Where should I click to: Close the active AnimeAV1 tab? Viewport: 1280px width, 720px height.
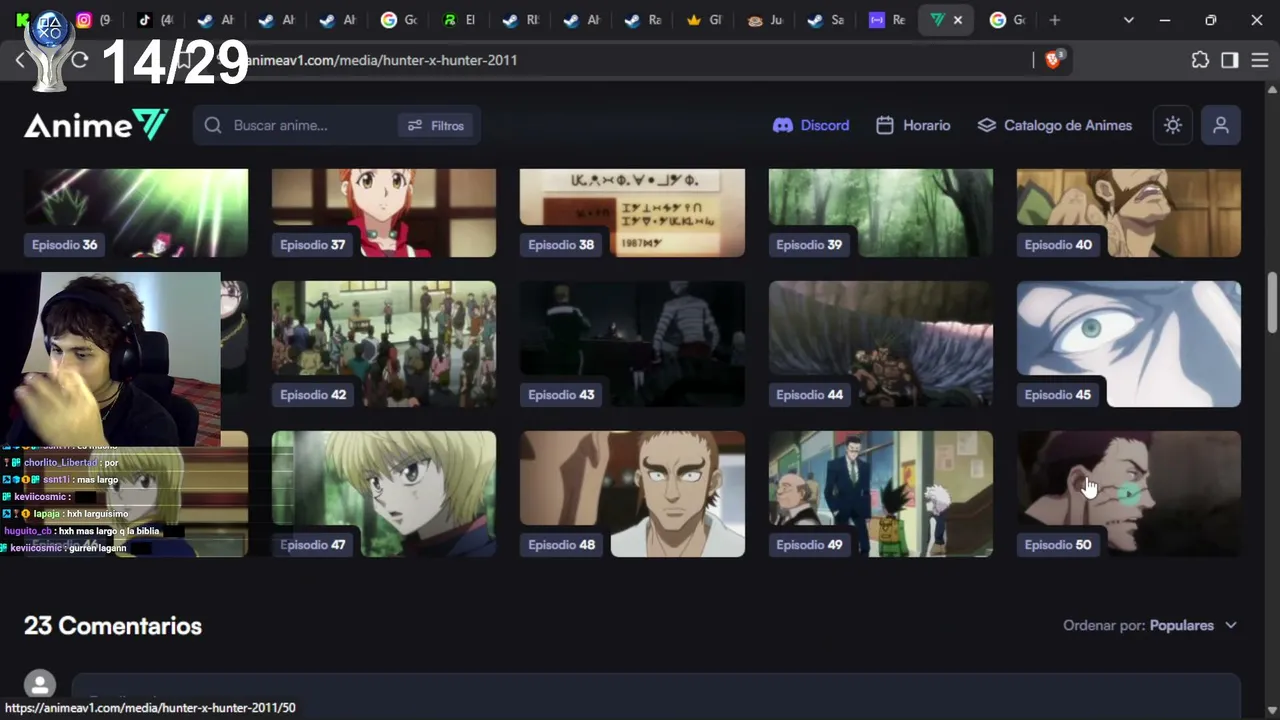click(958, 20)
